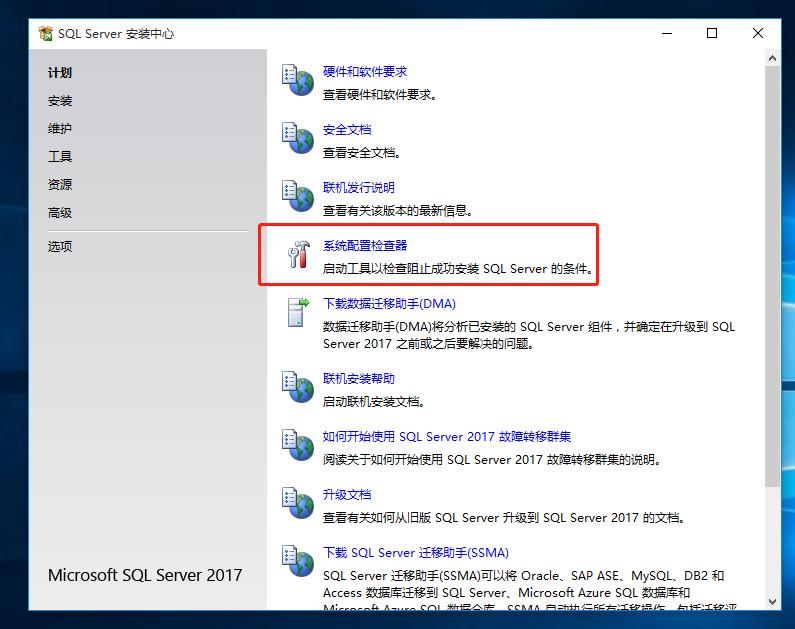Switch to the 安装 page
Image resolution: width=795 pixels, height=629 pixels.
60,101
